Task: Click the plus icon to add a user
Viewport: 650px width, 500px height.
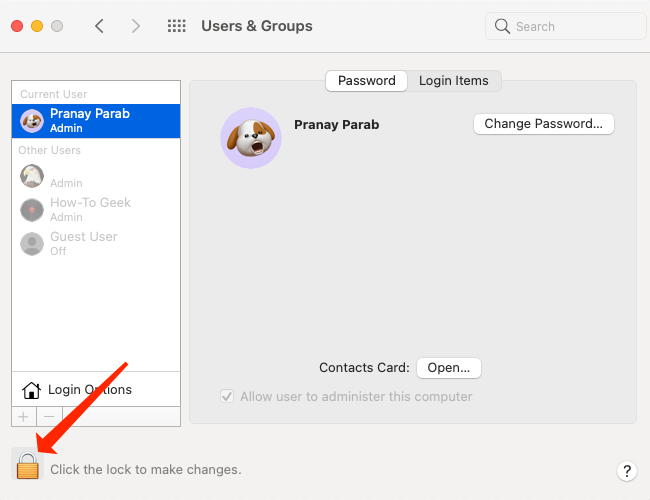Action: 24,417
